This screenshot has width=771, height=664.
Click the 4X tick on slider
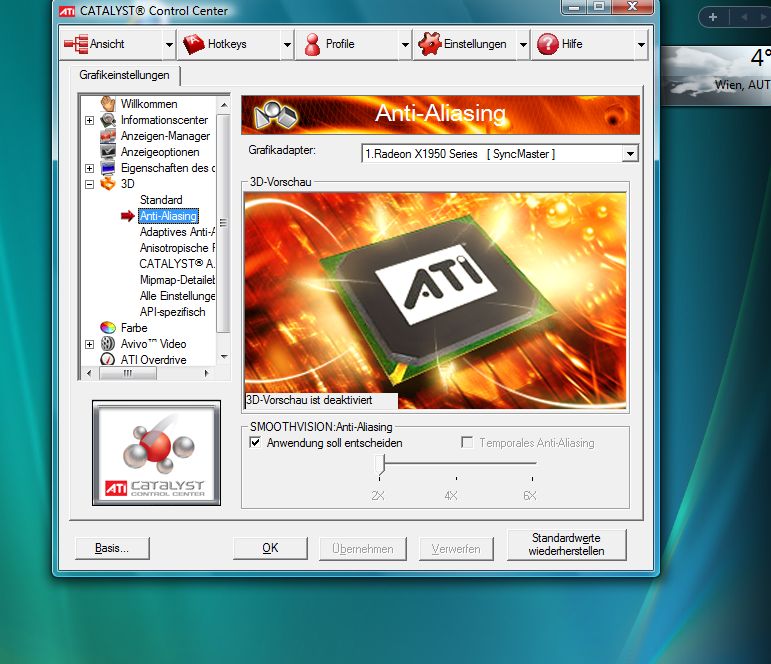coord(456,478)
